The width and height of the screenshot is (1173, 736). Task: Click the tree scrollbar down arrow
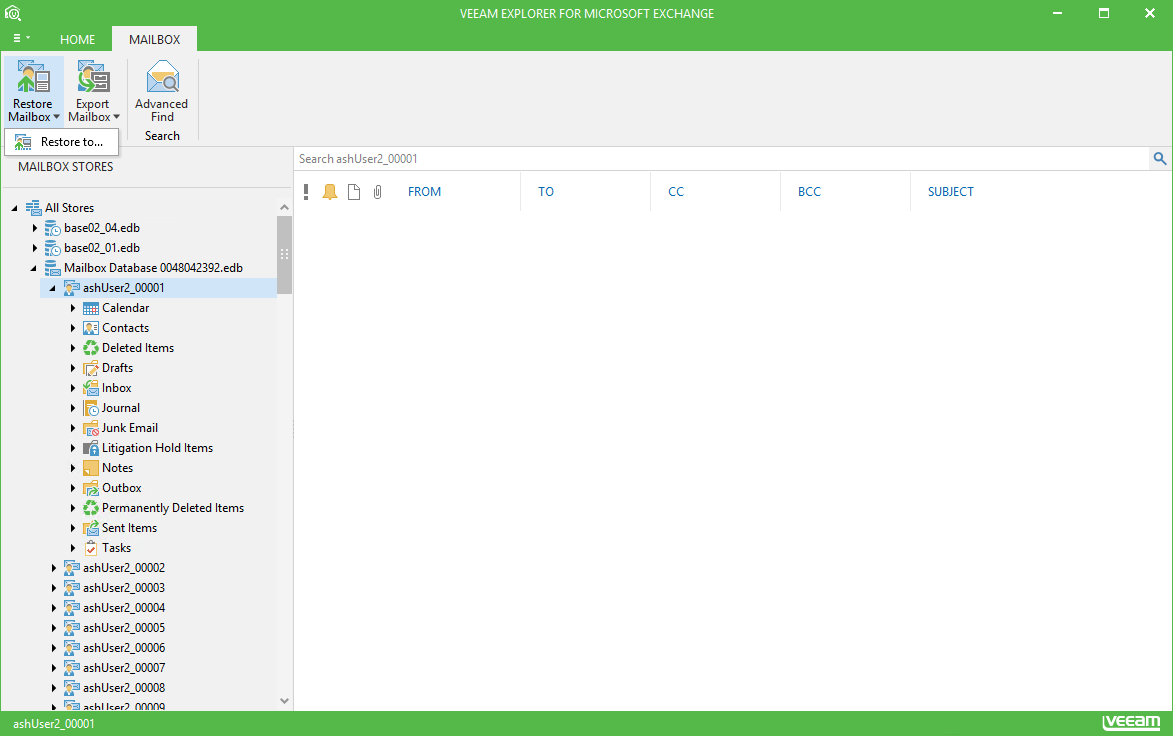pos(284,701)
